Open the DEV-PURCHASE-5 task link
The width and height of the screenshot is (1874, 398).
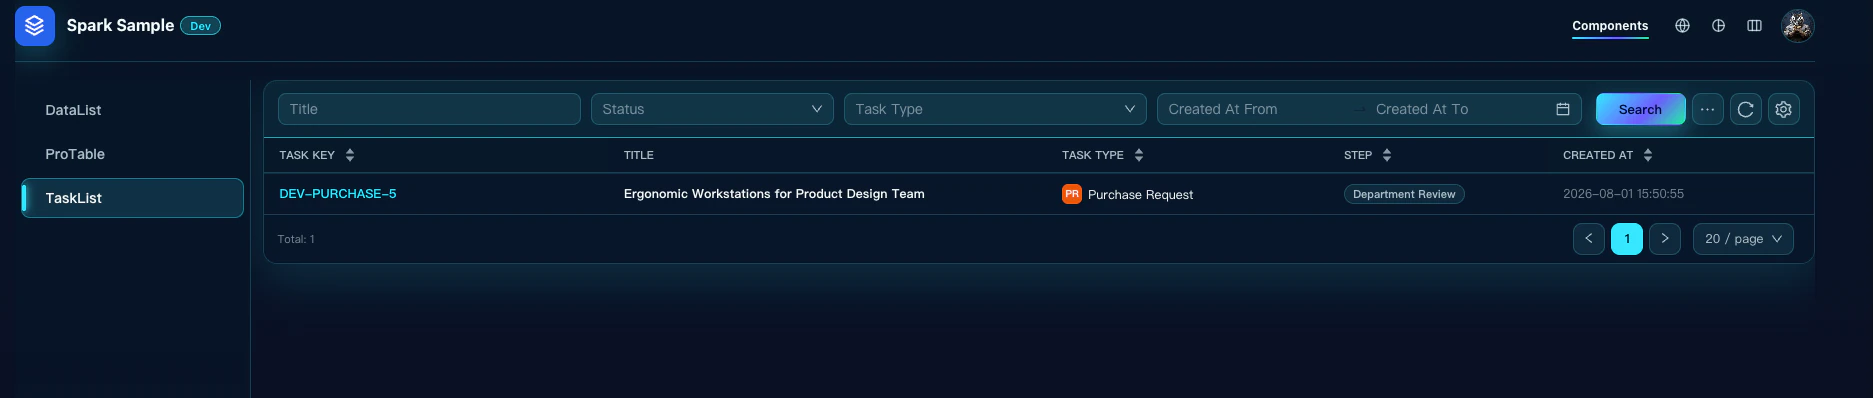338,194
